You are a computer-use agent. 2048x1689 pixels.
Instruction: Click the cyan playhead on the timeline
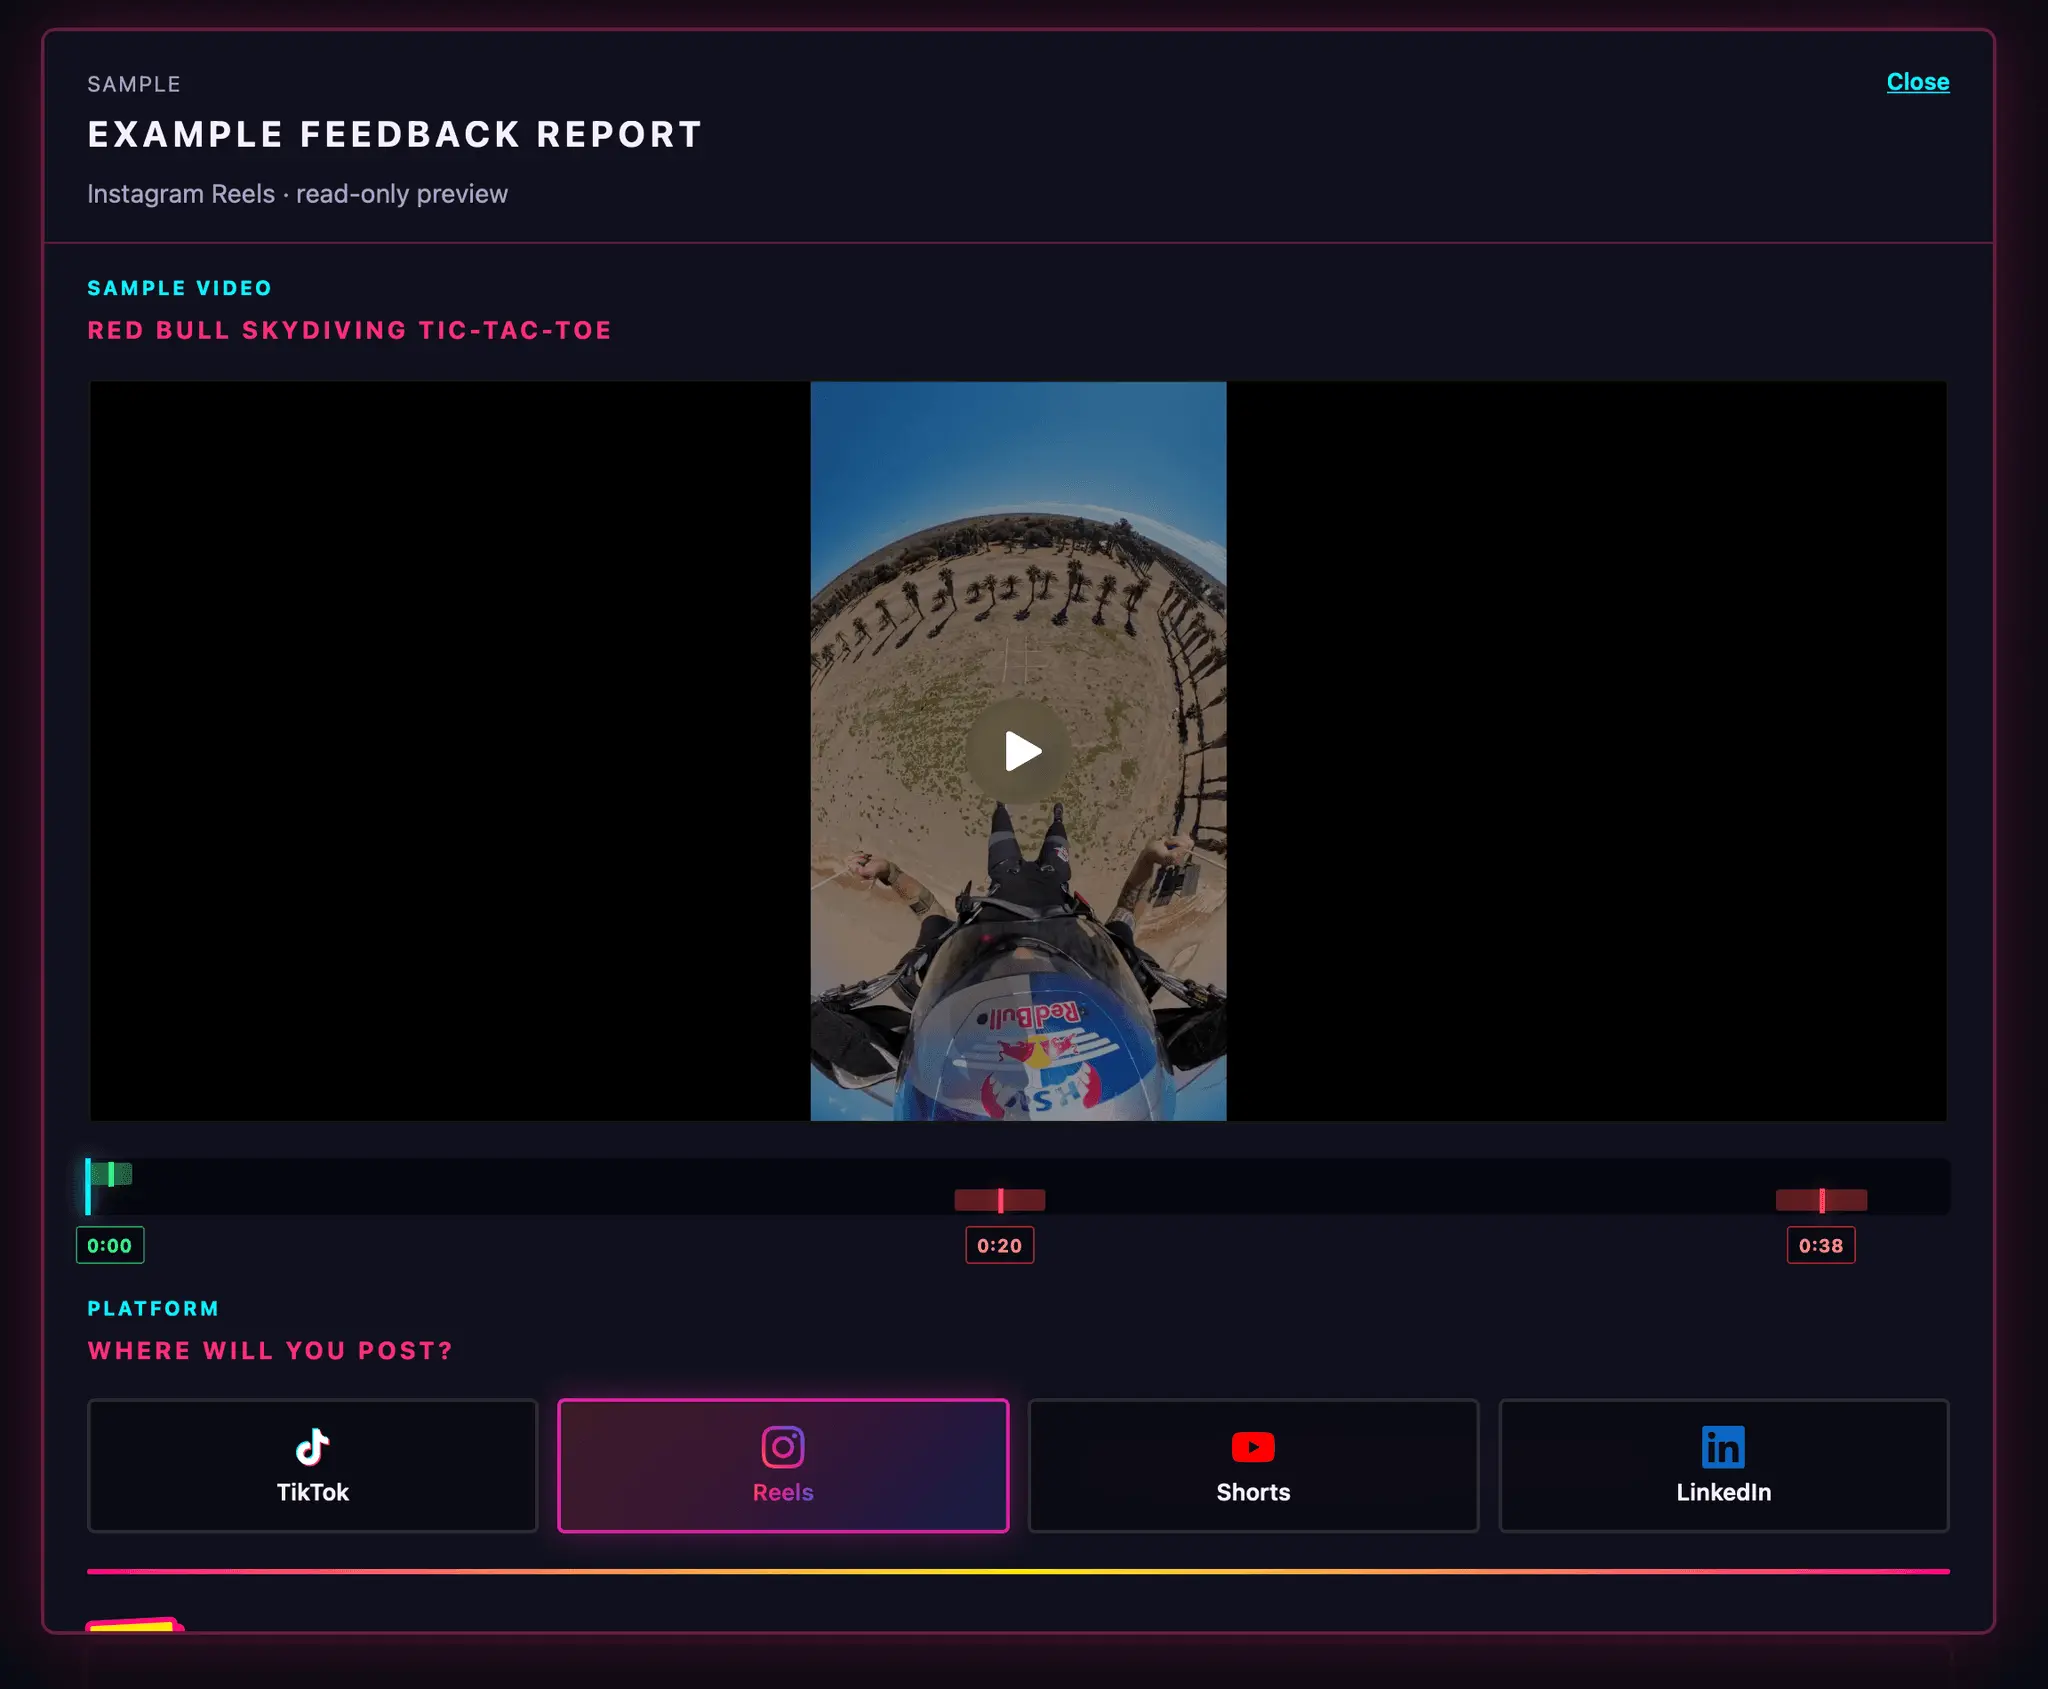point(88,1187)
